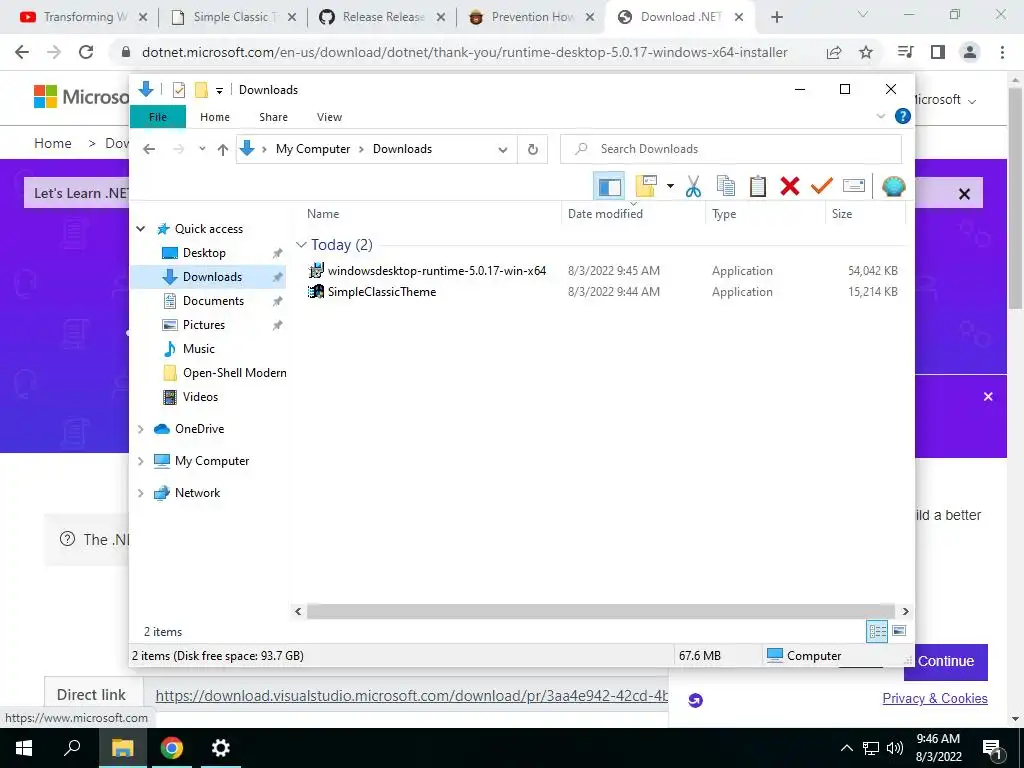Open a new Chrome tab
1024x768 pixels.
tap(776, 17)
